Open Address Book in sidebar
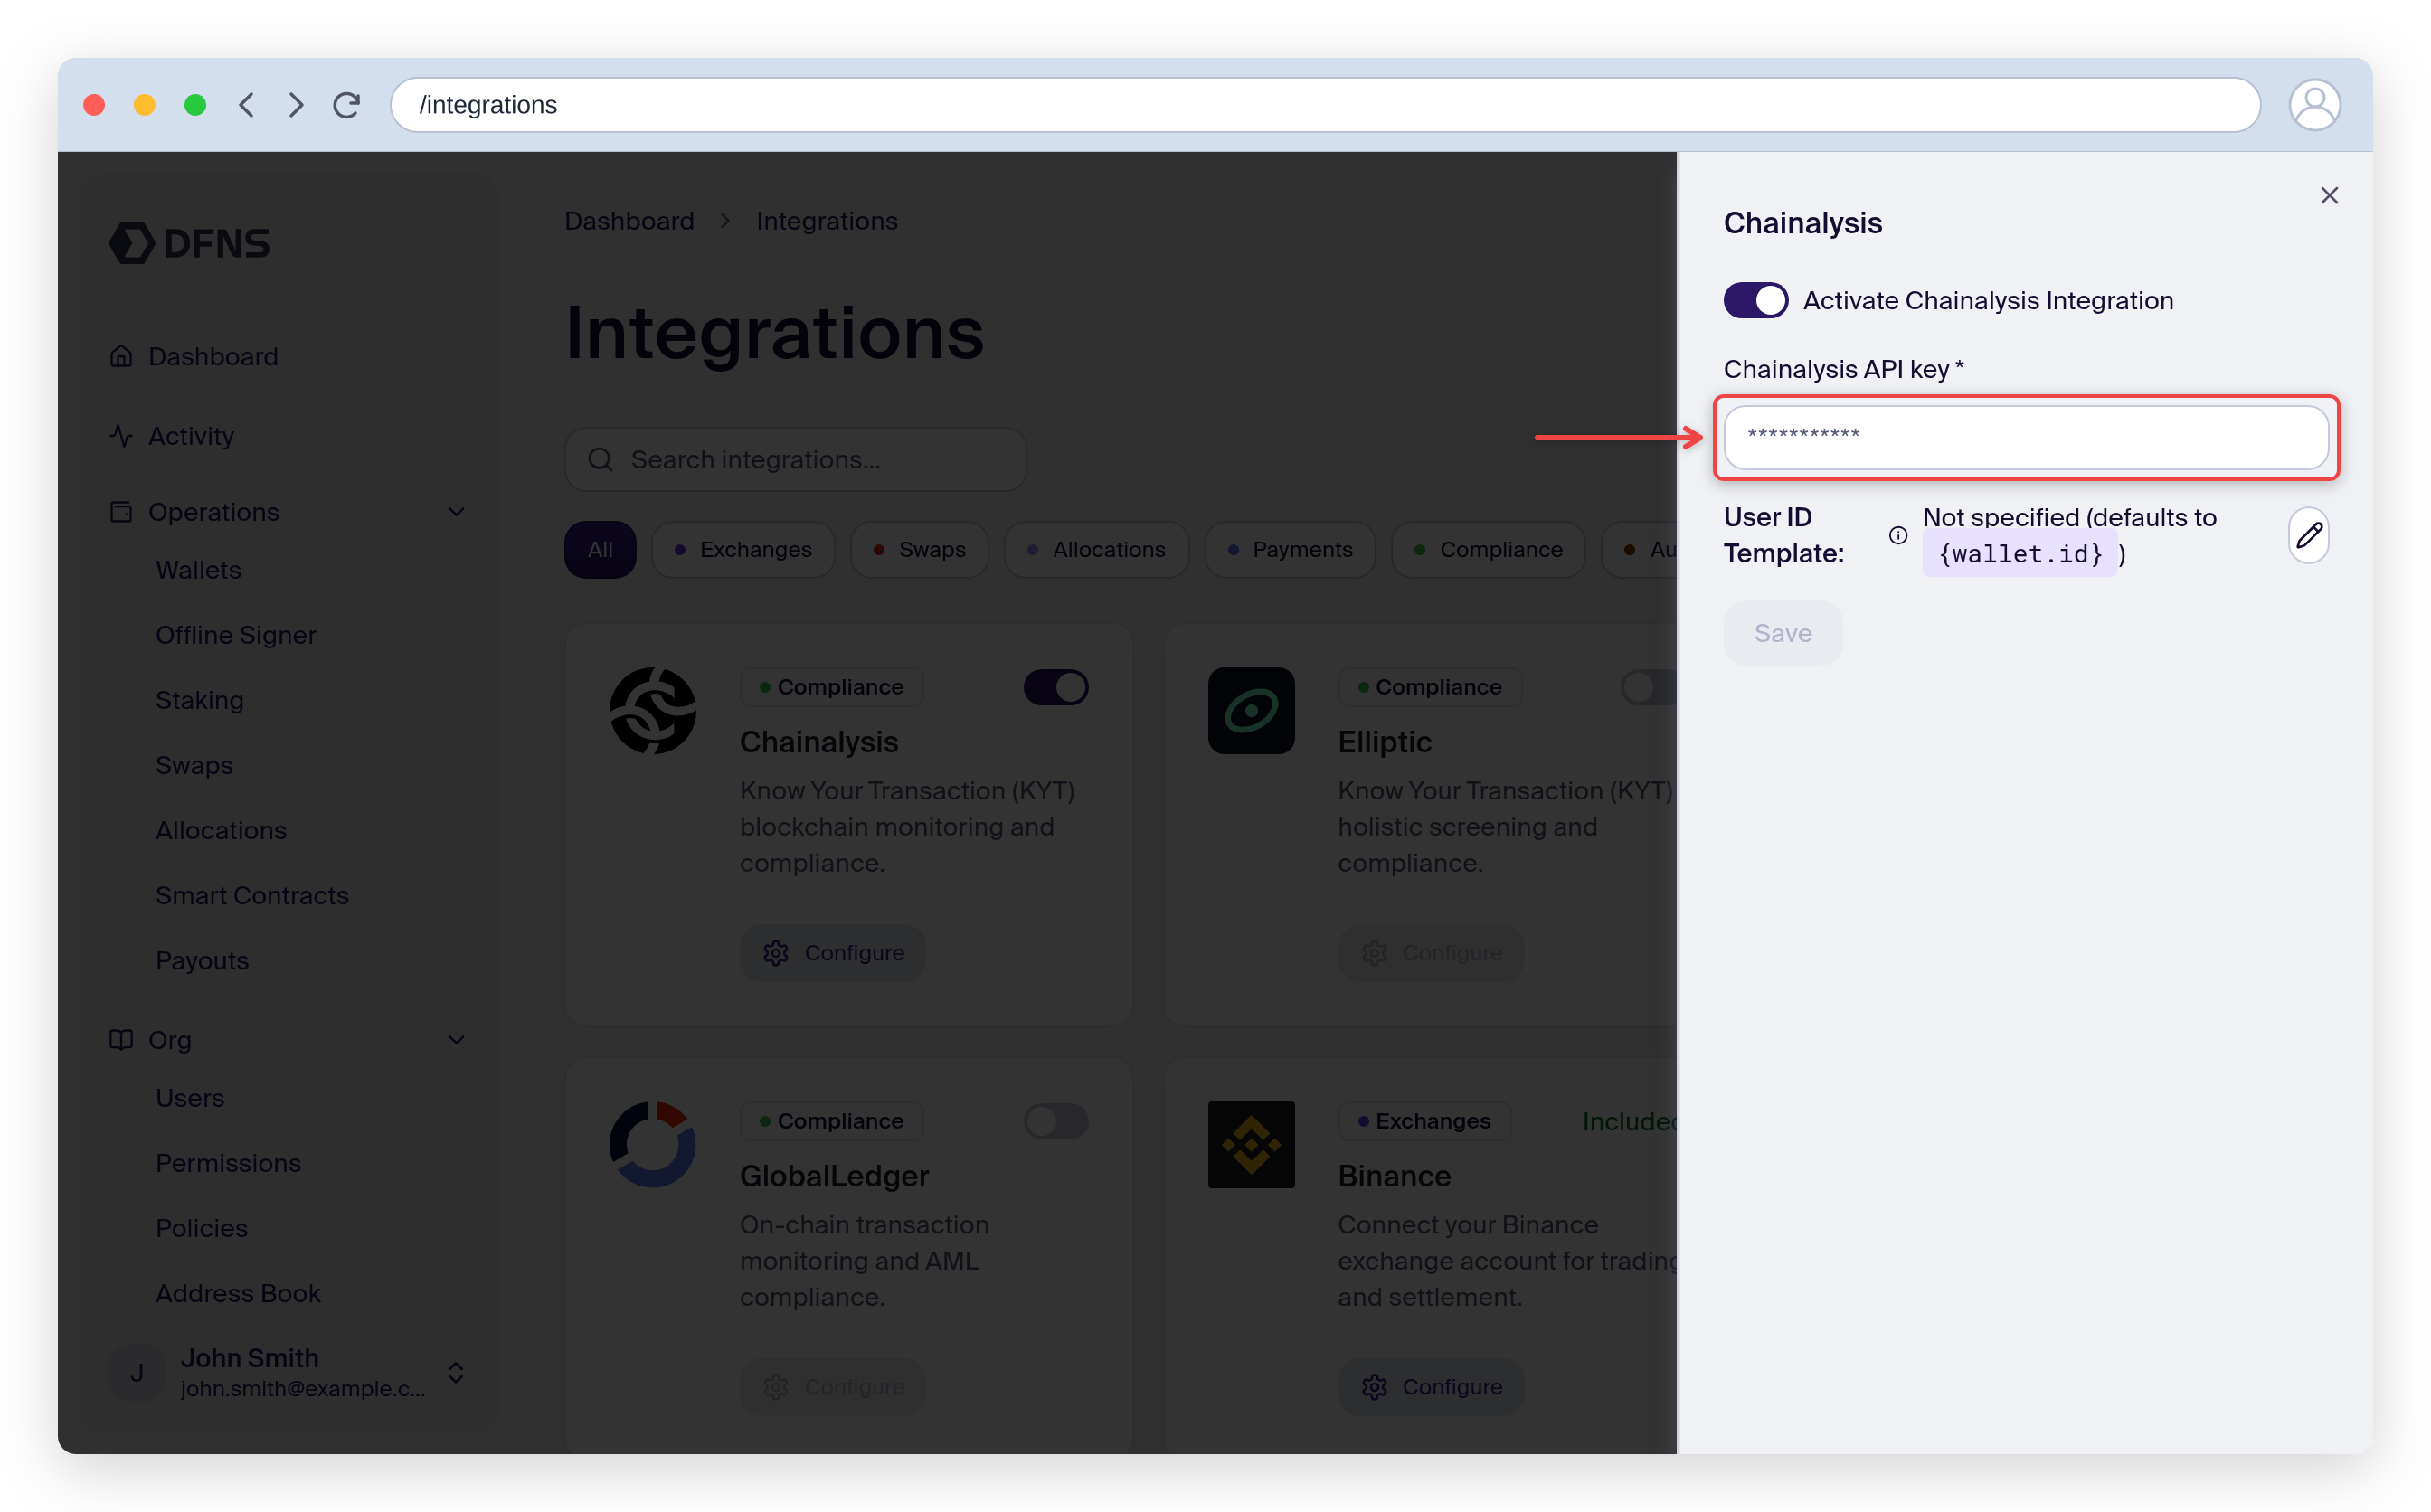Viewport: 2431px width, 1512px height. pyautogui.click(x=238, y=1293)
